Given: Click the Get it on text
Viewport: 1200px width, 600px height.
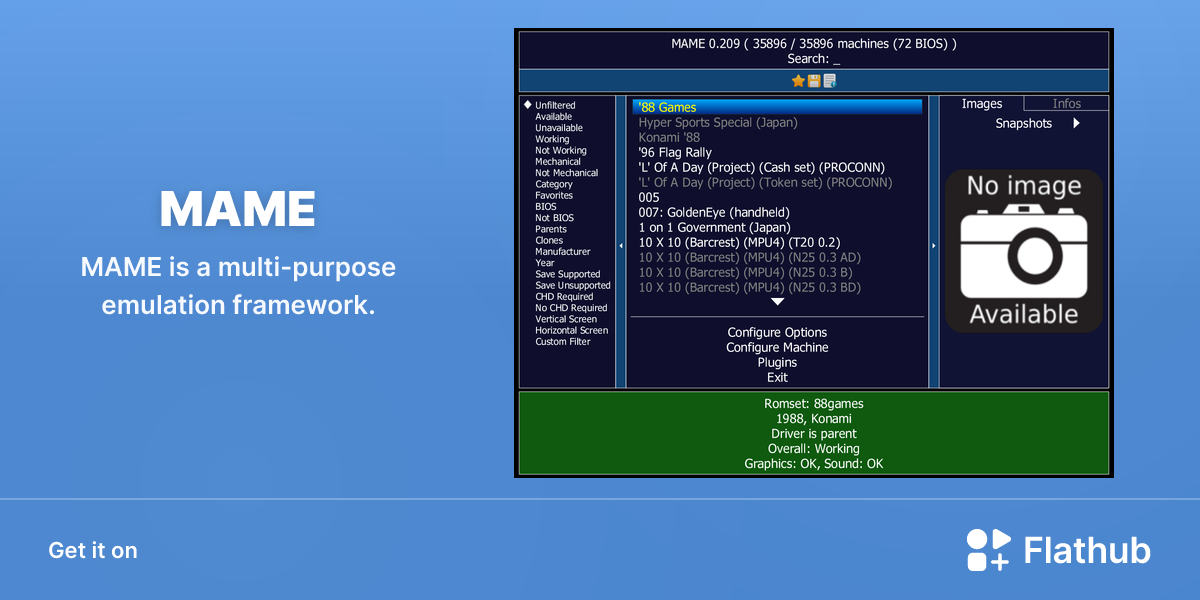Looking at the screenshot, I should (x=93, y=550).
